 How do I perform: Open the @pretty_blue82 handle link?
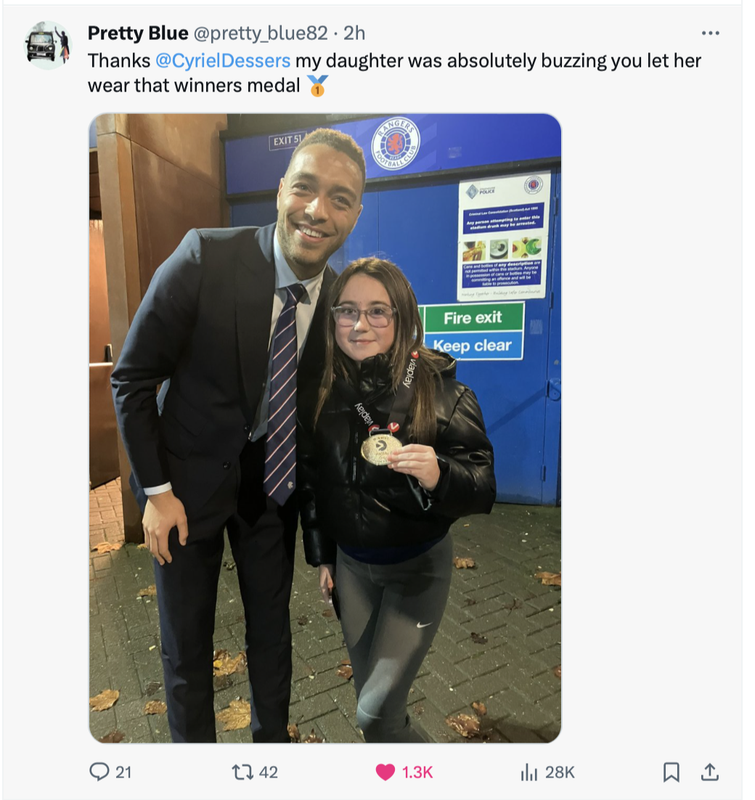[261, 33]
